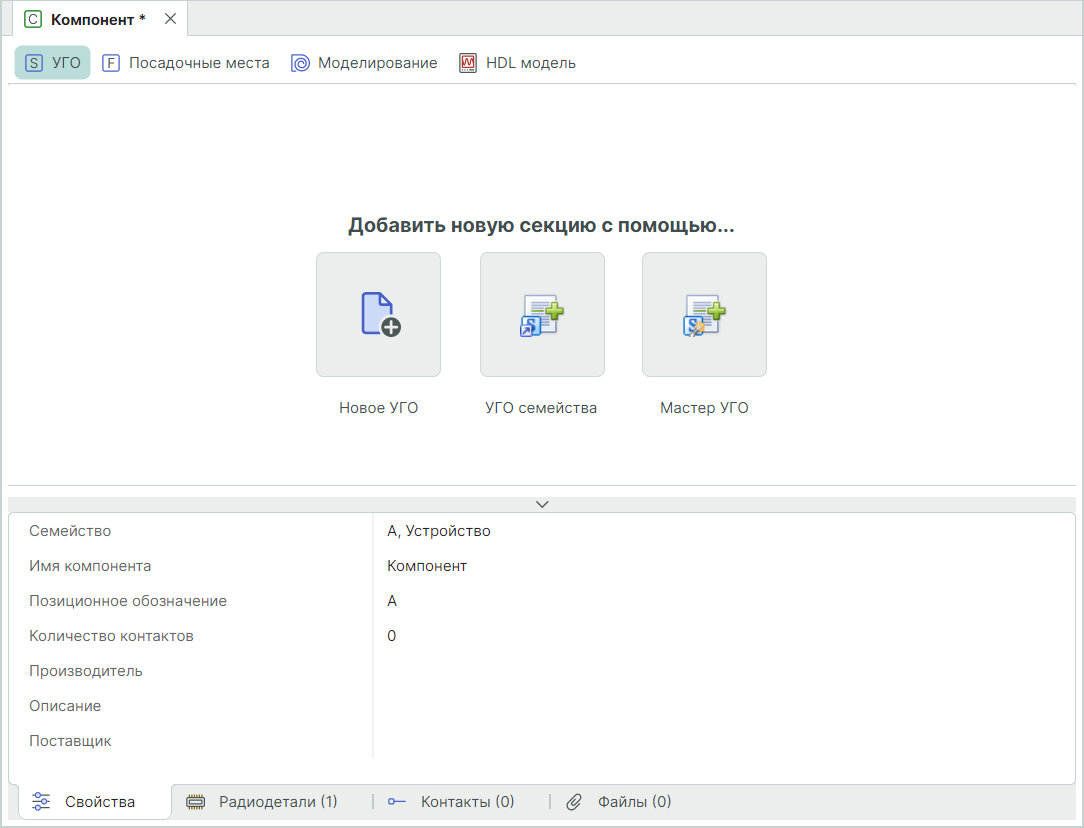Screen dimensions: 1084x828
Task: Collapse the properties panel with the chevron
Action: tap(542, 505)
